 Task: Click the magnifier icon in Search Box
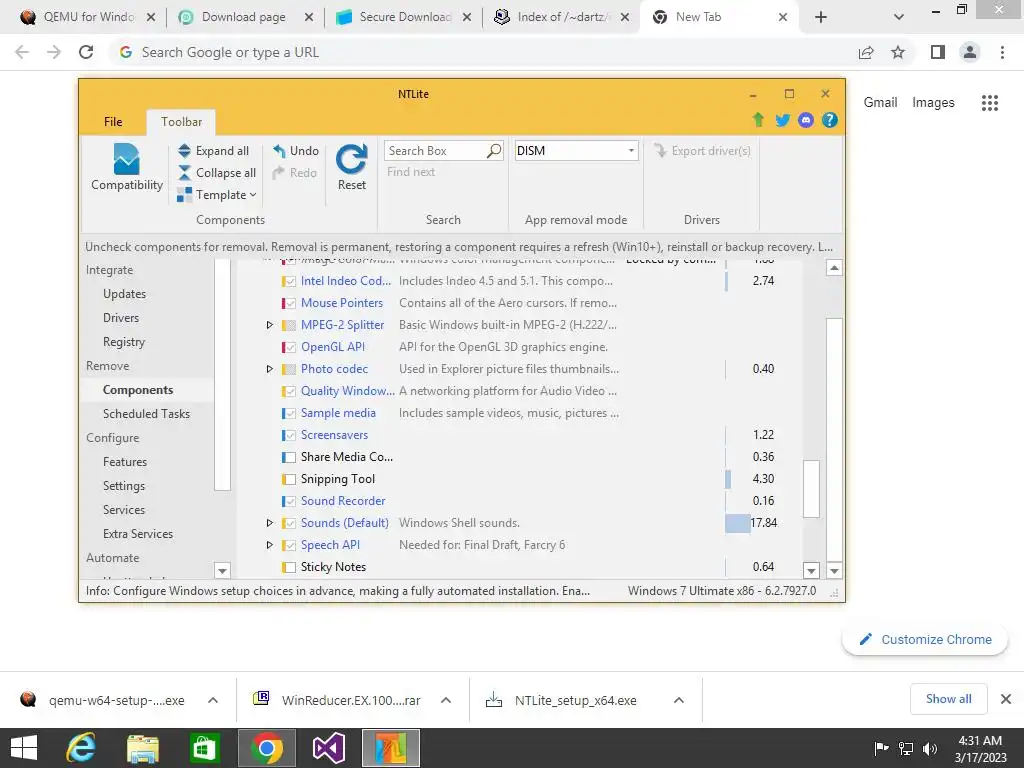(x=494, y=151)
